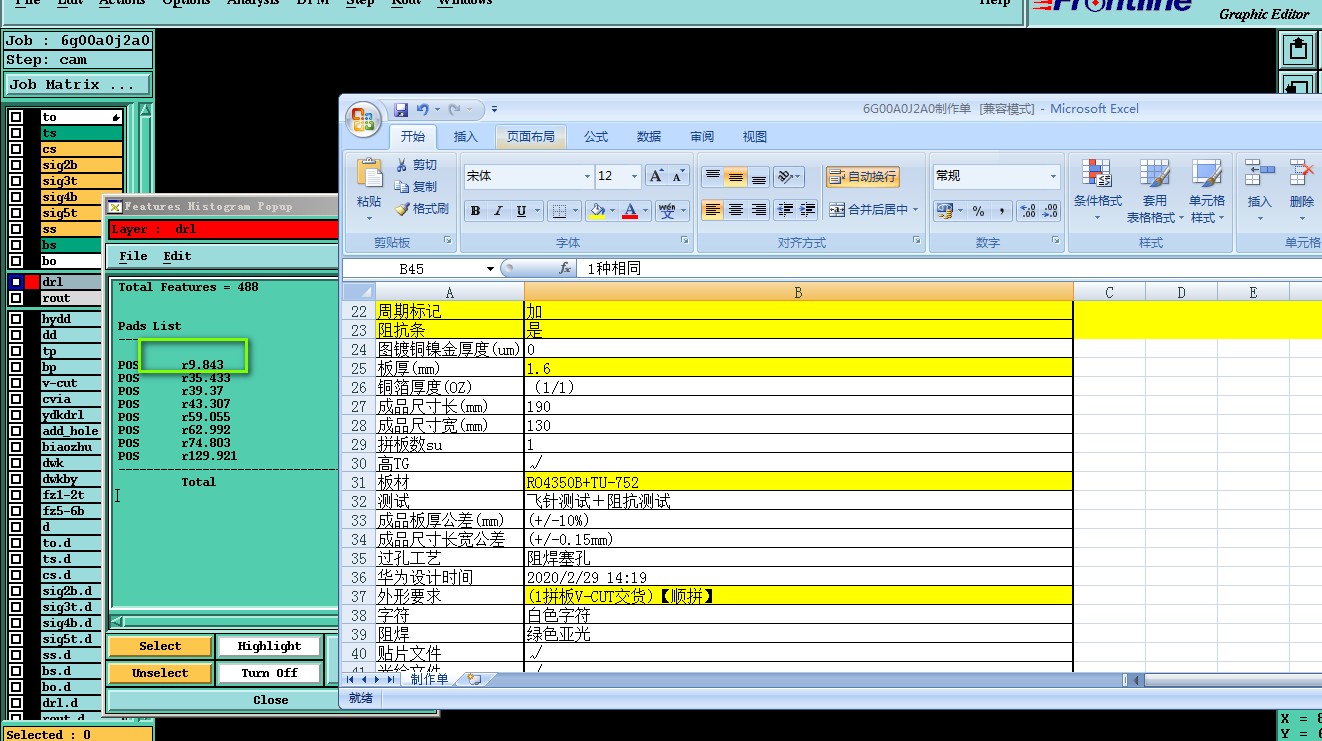Align text to bottom in cell
Screen dimensions: 1322x741
[x=759, y=177]
